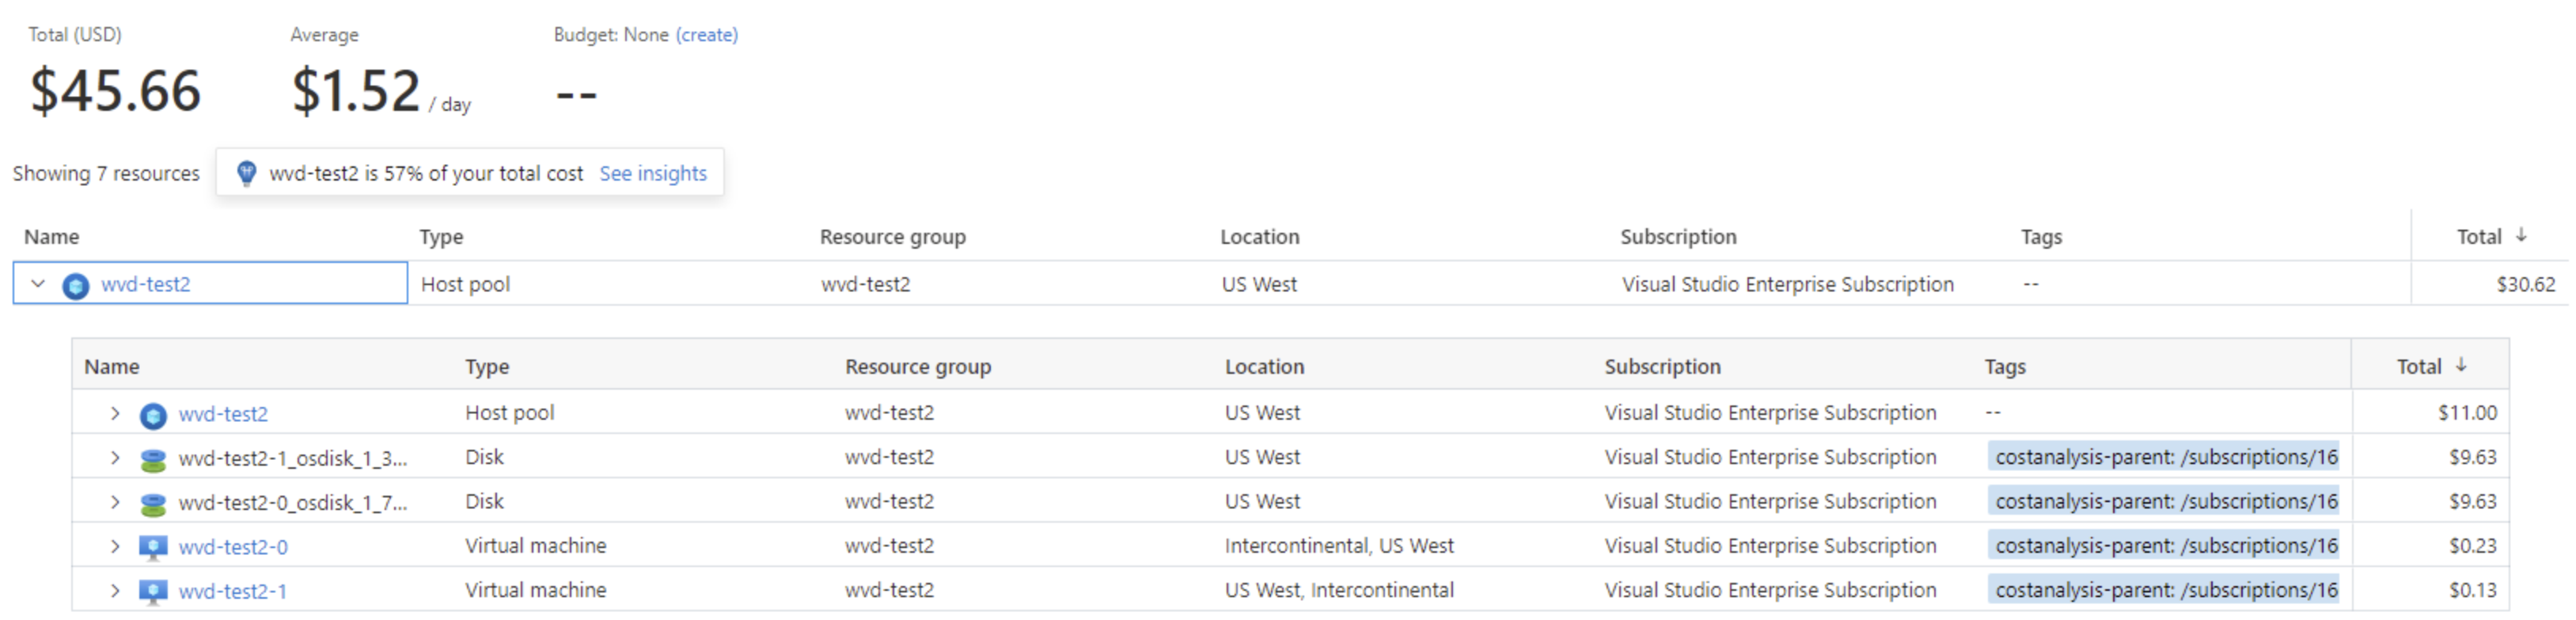Click the sort arrow next to outer Total header

click(2521, 236)
